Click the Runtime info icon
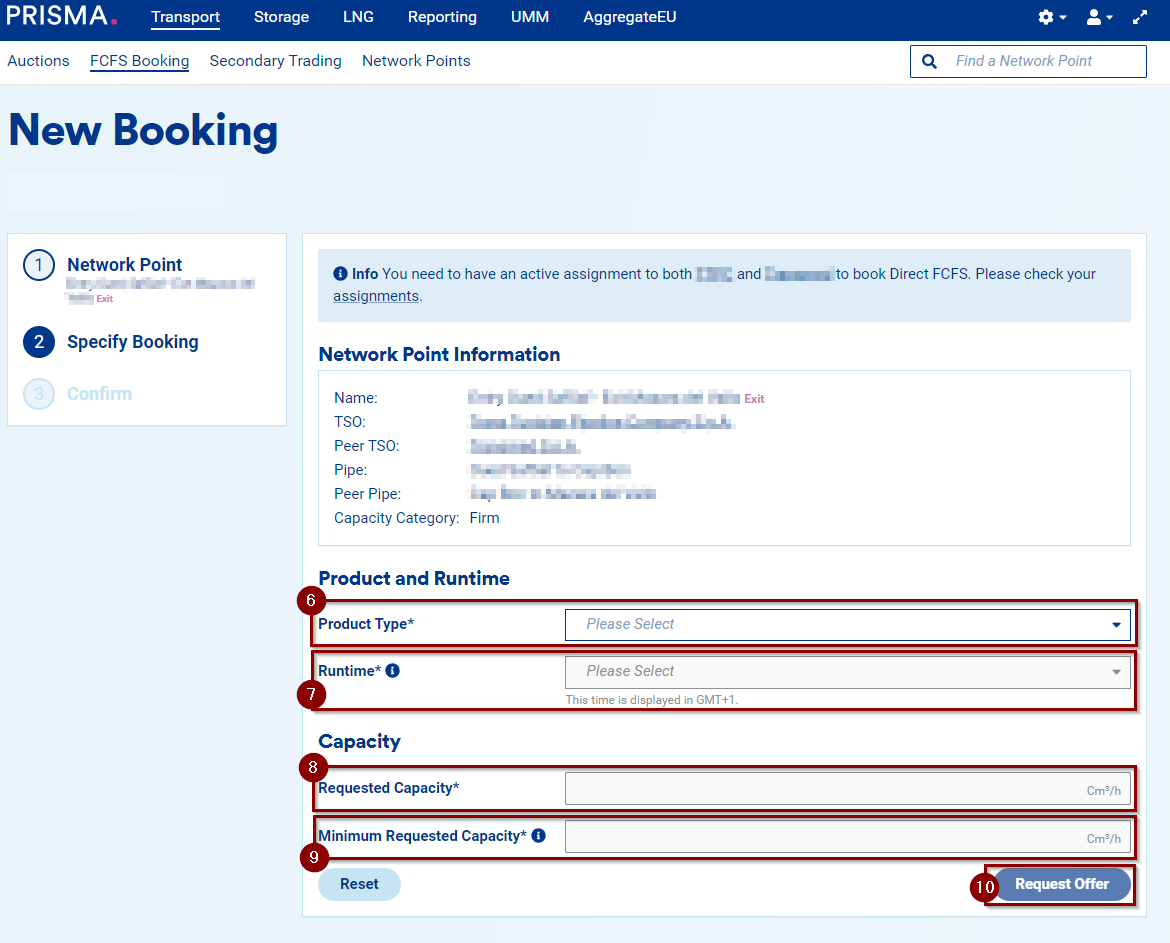Screen dimensions: 1170x943 392,671
